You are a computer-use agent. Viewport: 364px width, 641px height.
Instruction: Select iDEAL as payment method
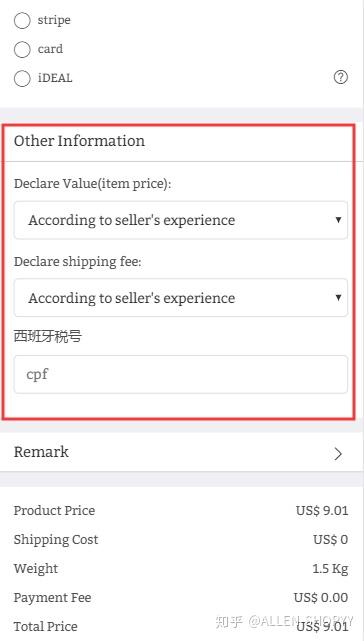tap(22, 78)
